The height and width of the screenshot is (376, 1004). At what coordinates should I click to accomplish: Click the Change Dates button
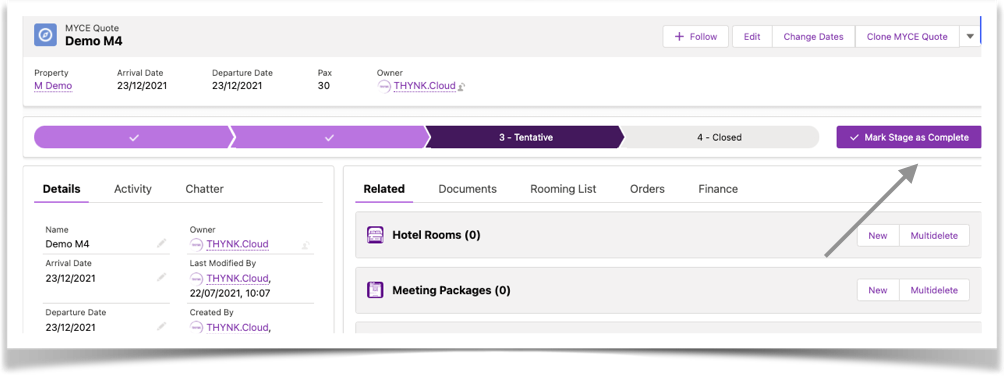[813, 37]
